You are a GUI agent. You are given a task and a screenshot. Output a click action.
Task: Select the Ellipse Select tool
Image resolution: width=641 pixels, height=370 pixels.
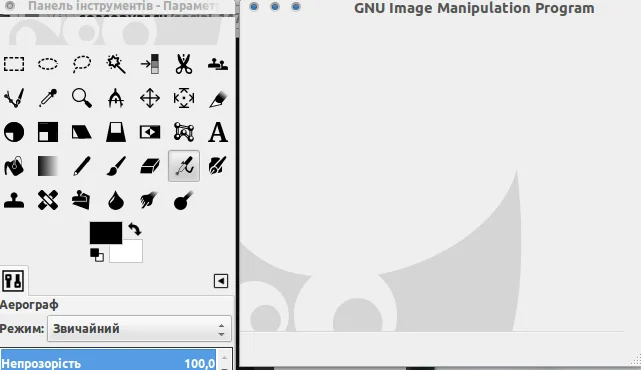pos(48,64)
